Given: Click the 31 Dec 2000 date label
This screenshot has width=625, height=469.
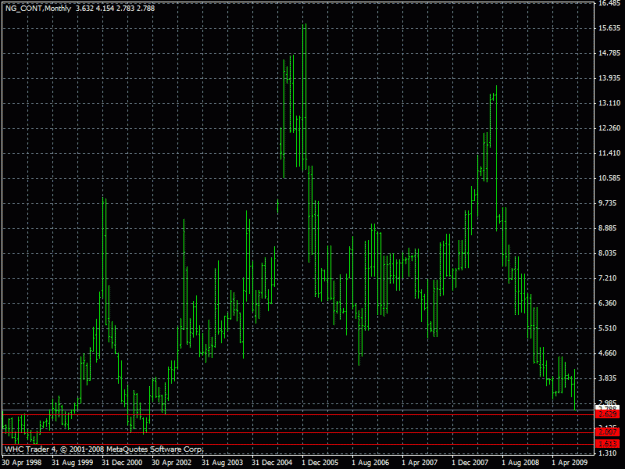Looking at the screenshot, I should coord(122,463).
